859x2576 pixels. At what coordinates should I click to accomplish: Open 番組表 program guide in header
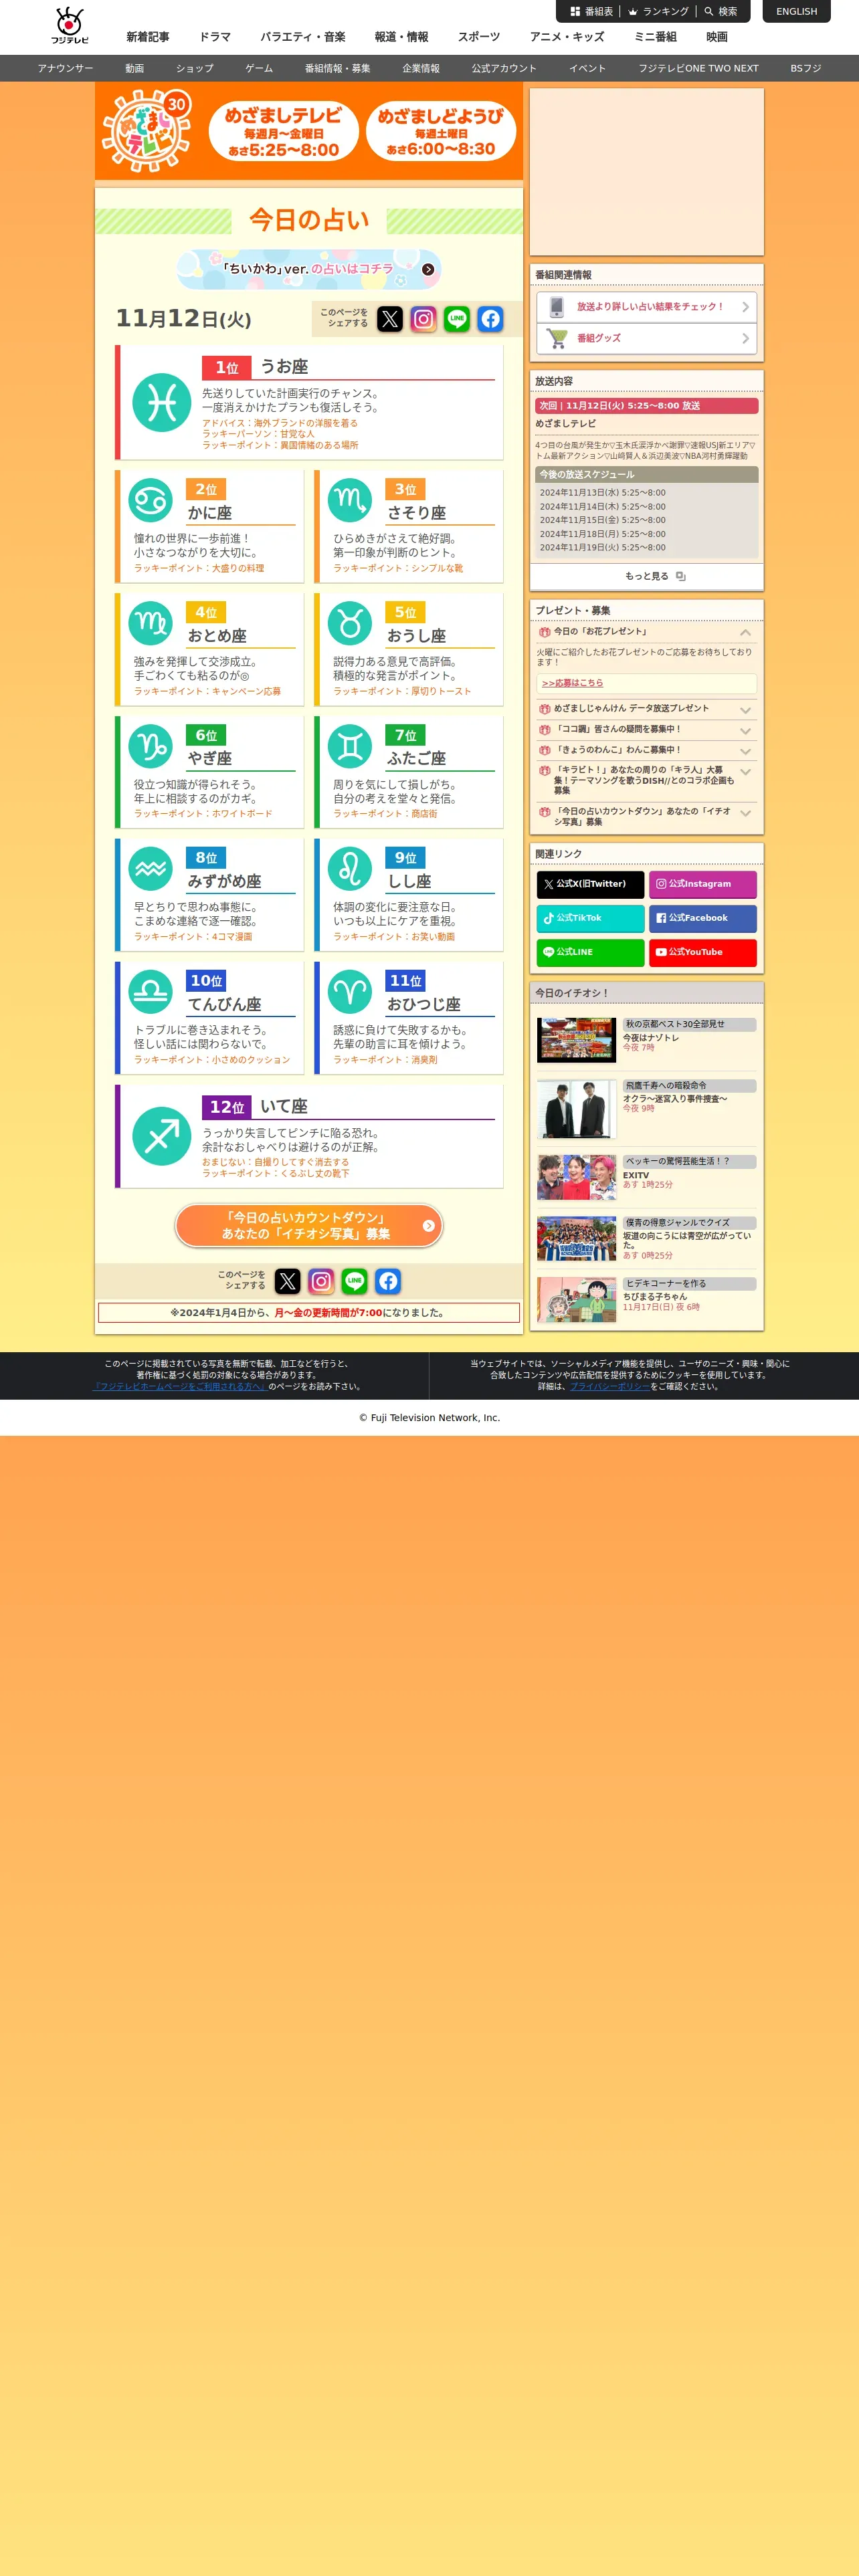[x=592, y=12]
